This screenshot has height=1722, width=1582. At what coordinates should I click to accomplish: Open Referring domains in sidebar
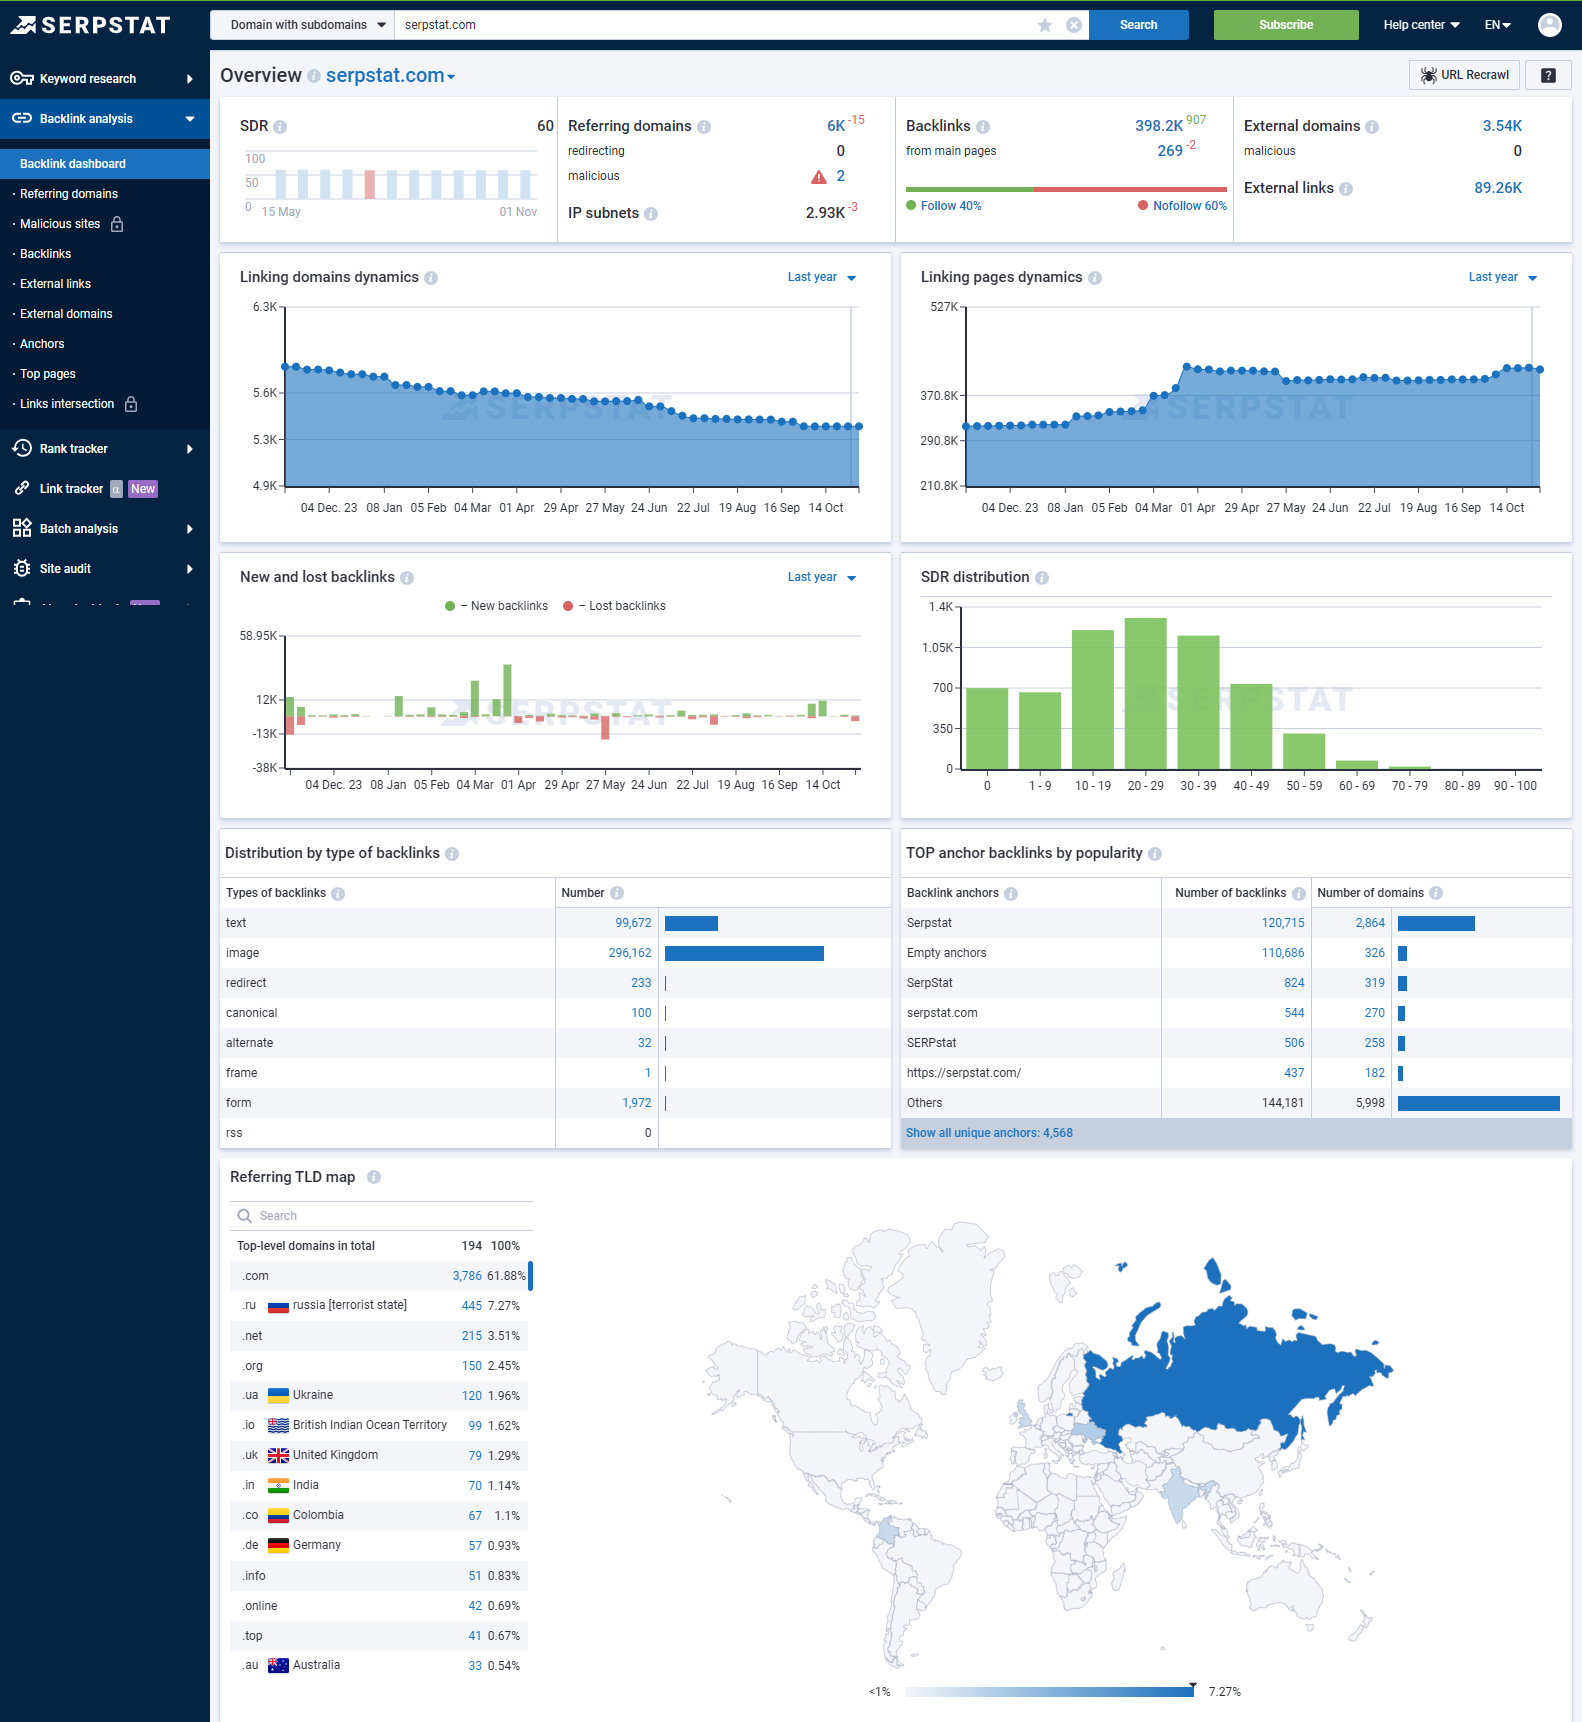(x=69, y=194)
